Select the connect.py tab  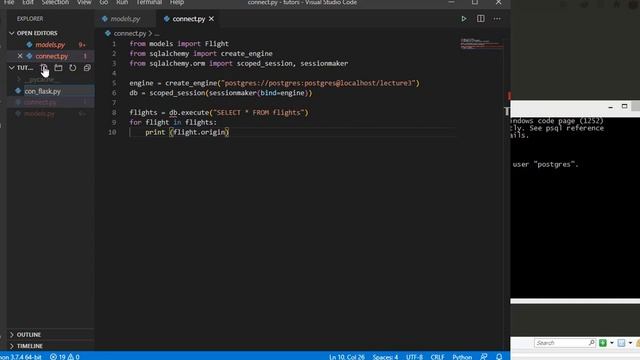(x=189, y=19)
